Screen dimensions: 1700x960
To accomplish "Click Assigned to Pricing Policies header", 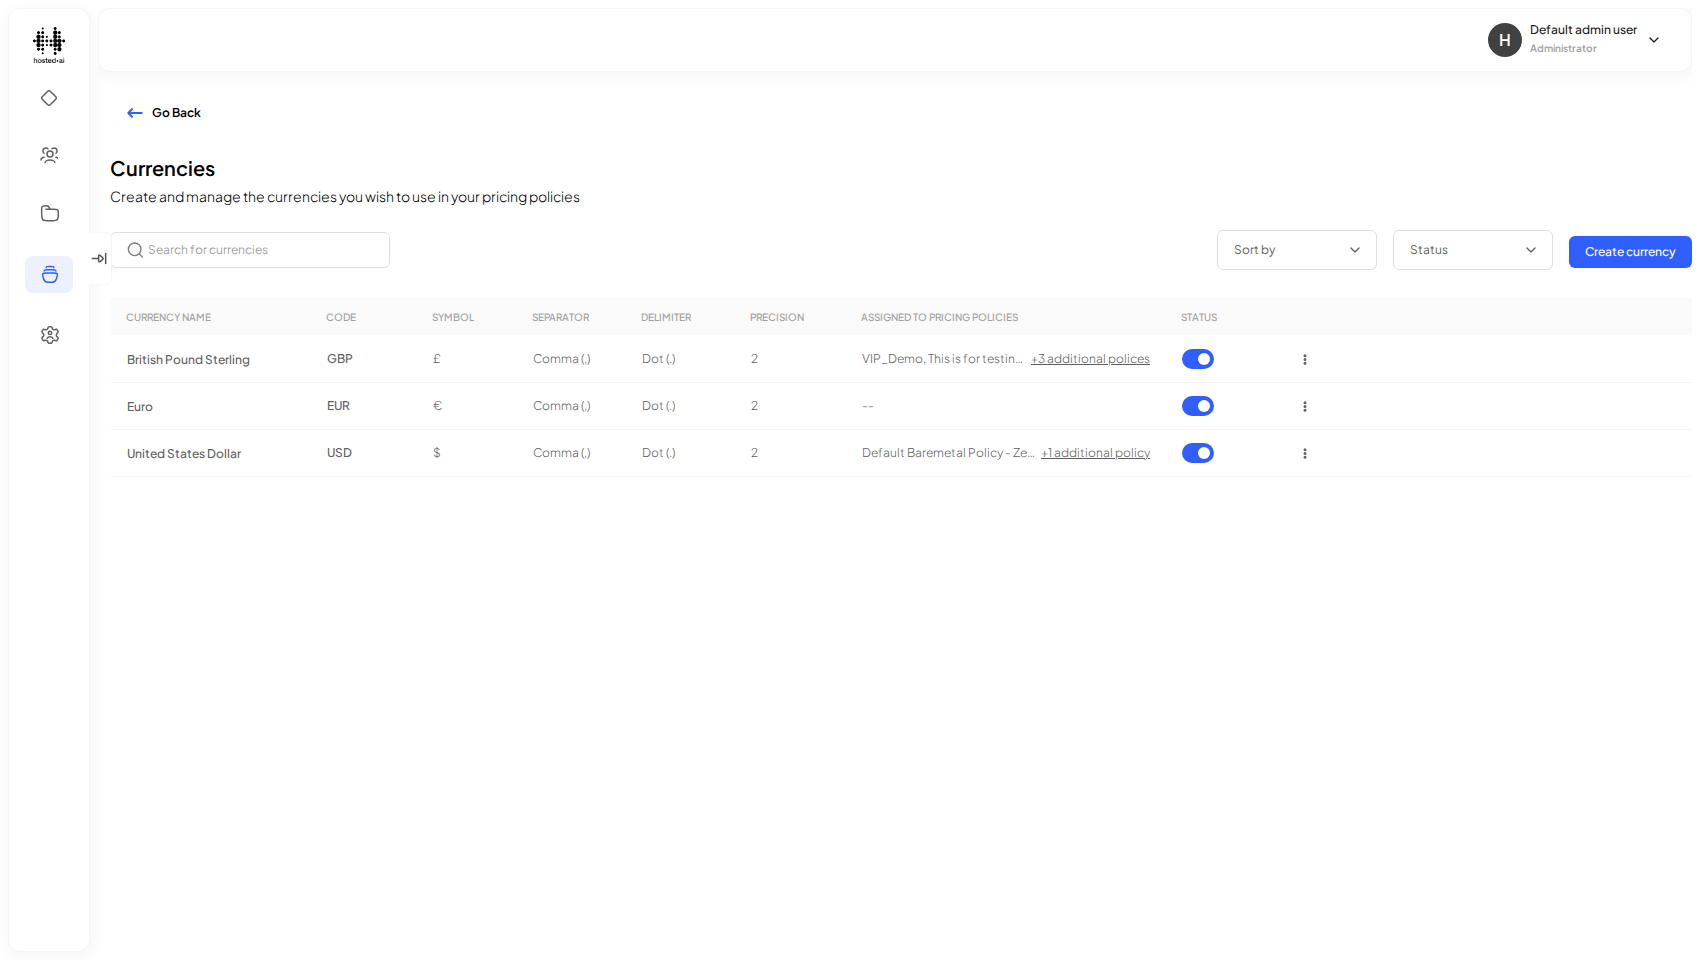I will point(939,317).
